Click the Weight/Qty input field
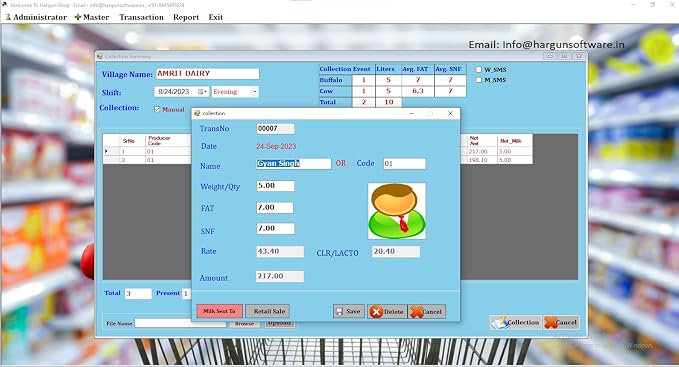 275,186
